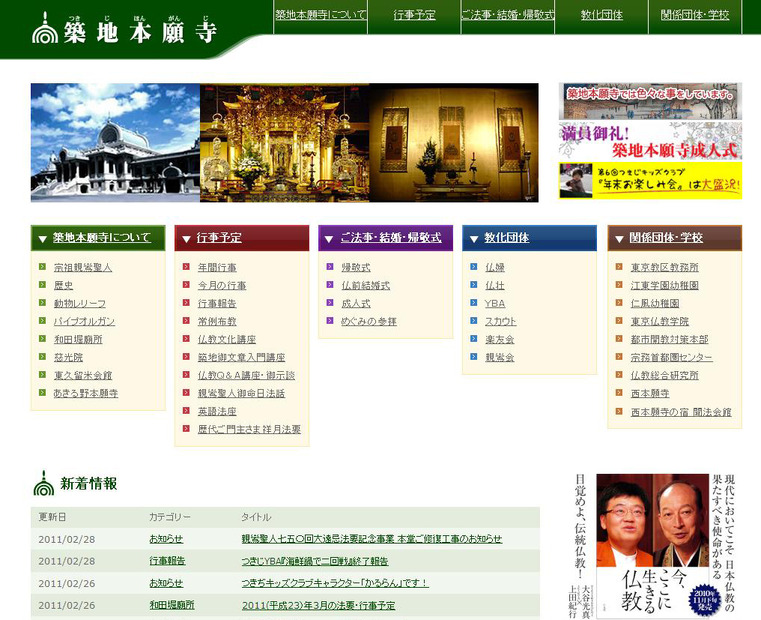The image size is (761, 620).
Task: Click the orange arrow icon beside 東京教区教務所
Action: 619,267
